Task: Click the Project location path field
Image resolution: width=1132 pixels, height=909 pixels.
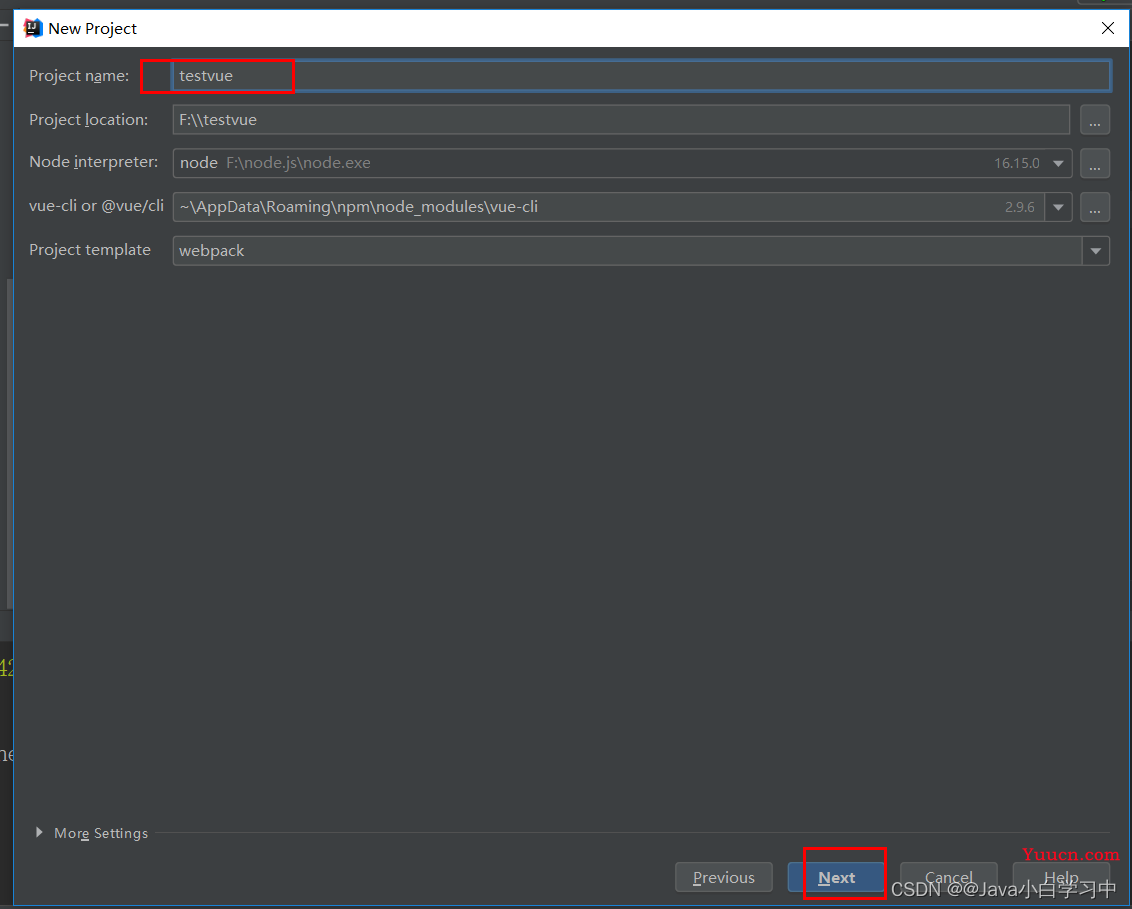Action: tap(621, 120)
